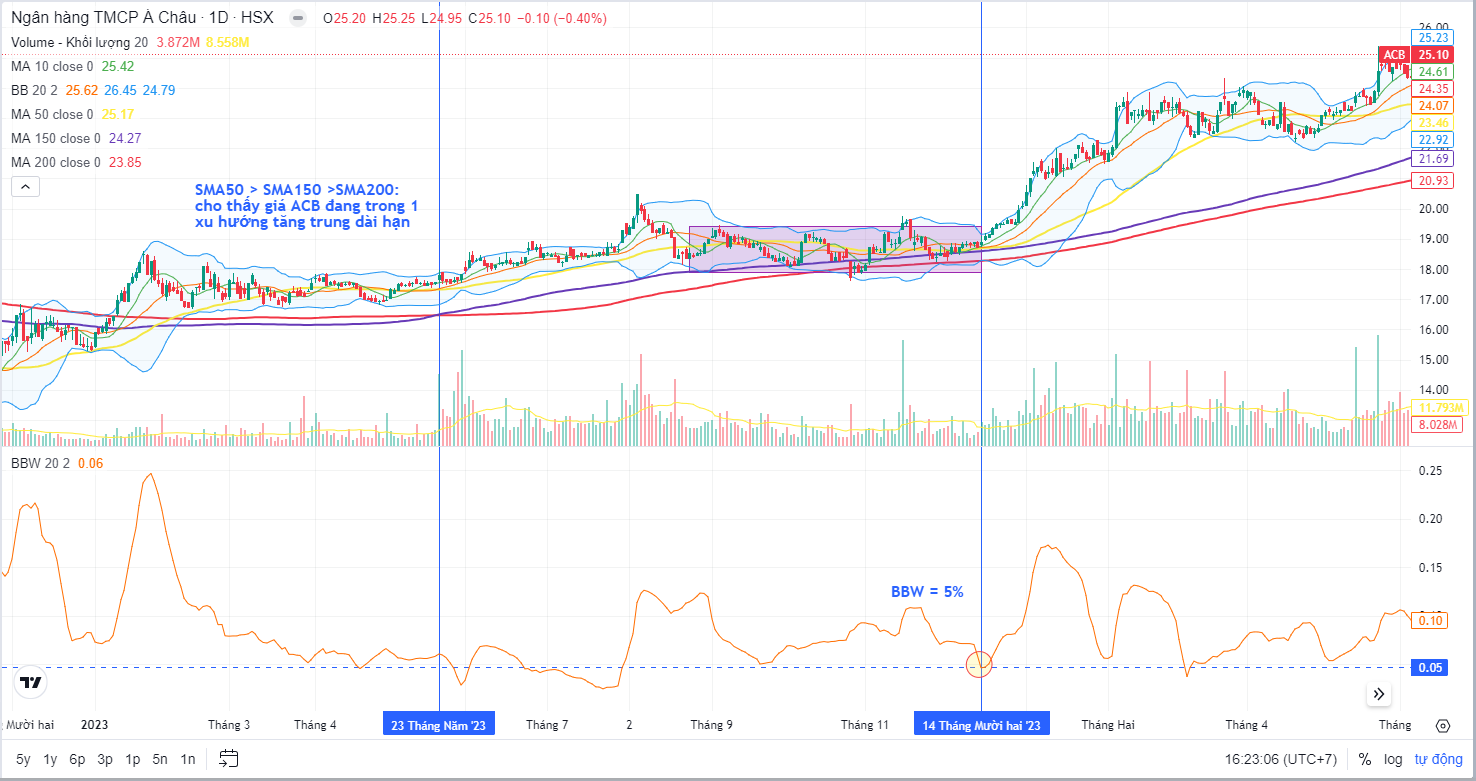The height and width of the screenshot is (781, 1476).
Task: Click the Tháng 7 time axis label
Action: click(547, 725)
